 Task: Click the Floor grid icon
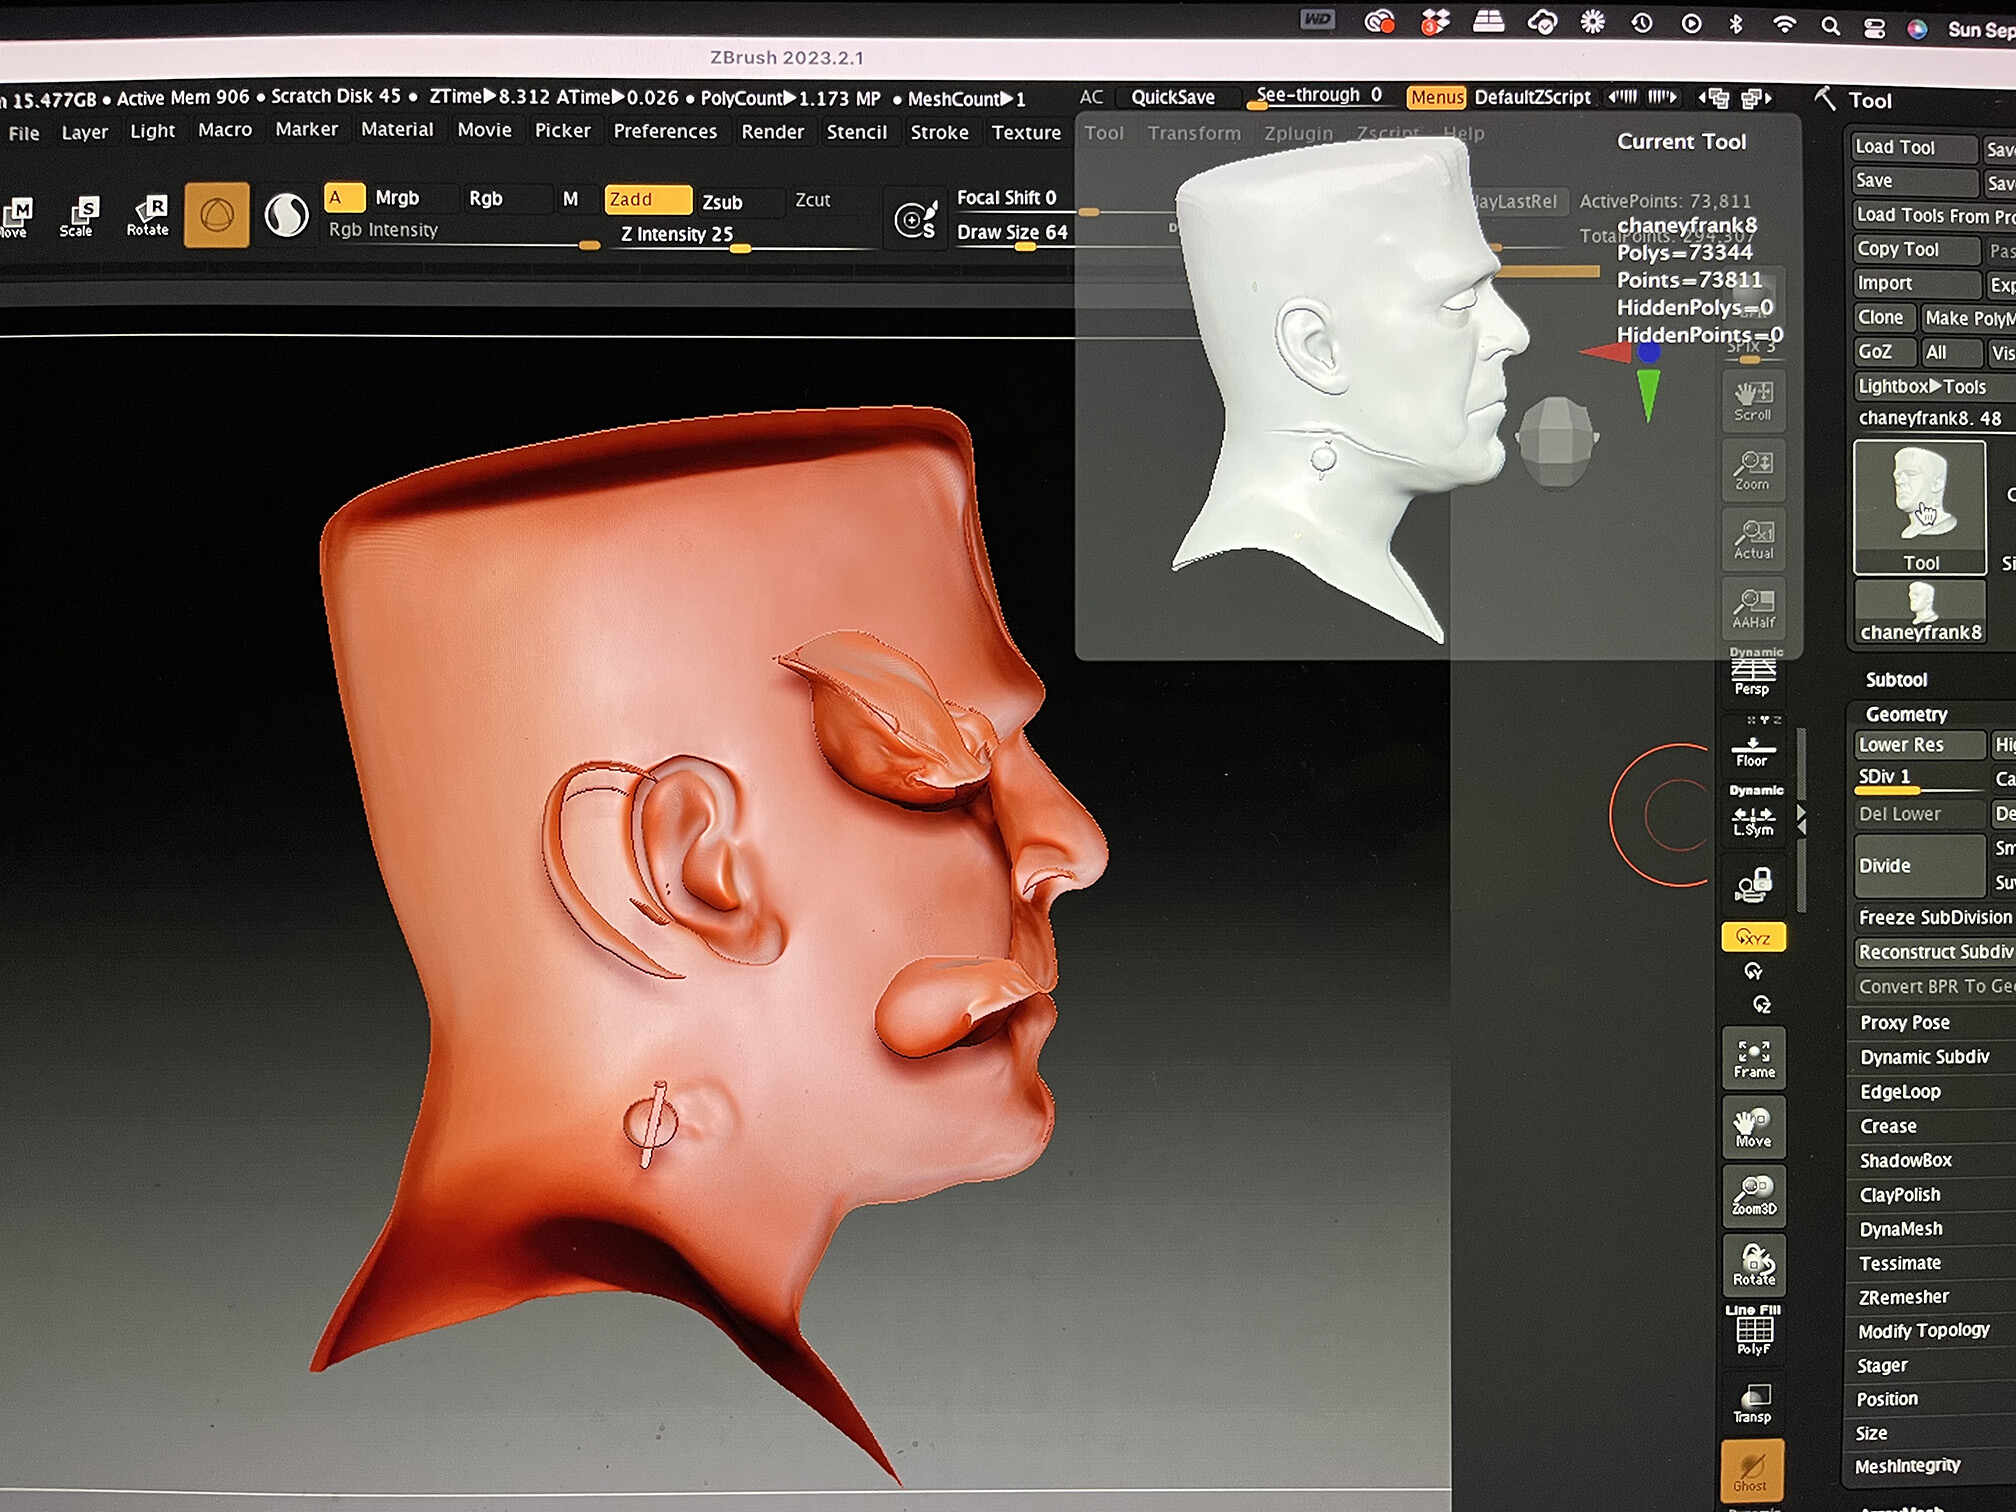coord(1753,751)
